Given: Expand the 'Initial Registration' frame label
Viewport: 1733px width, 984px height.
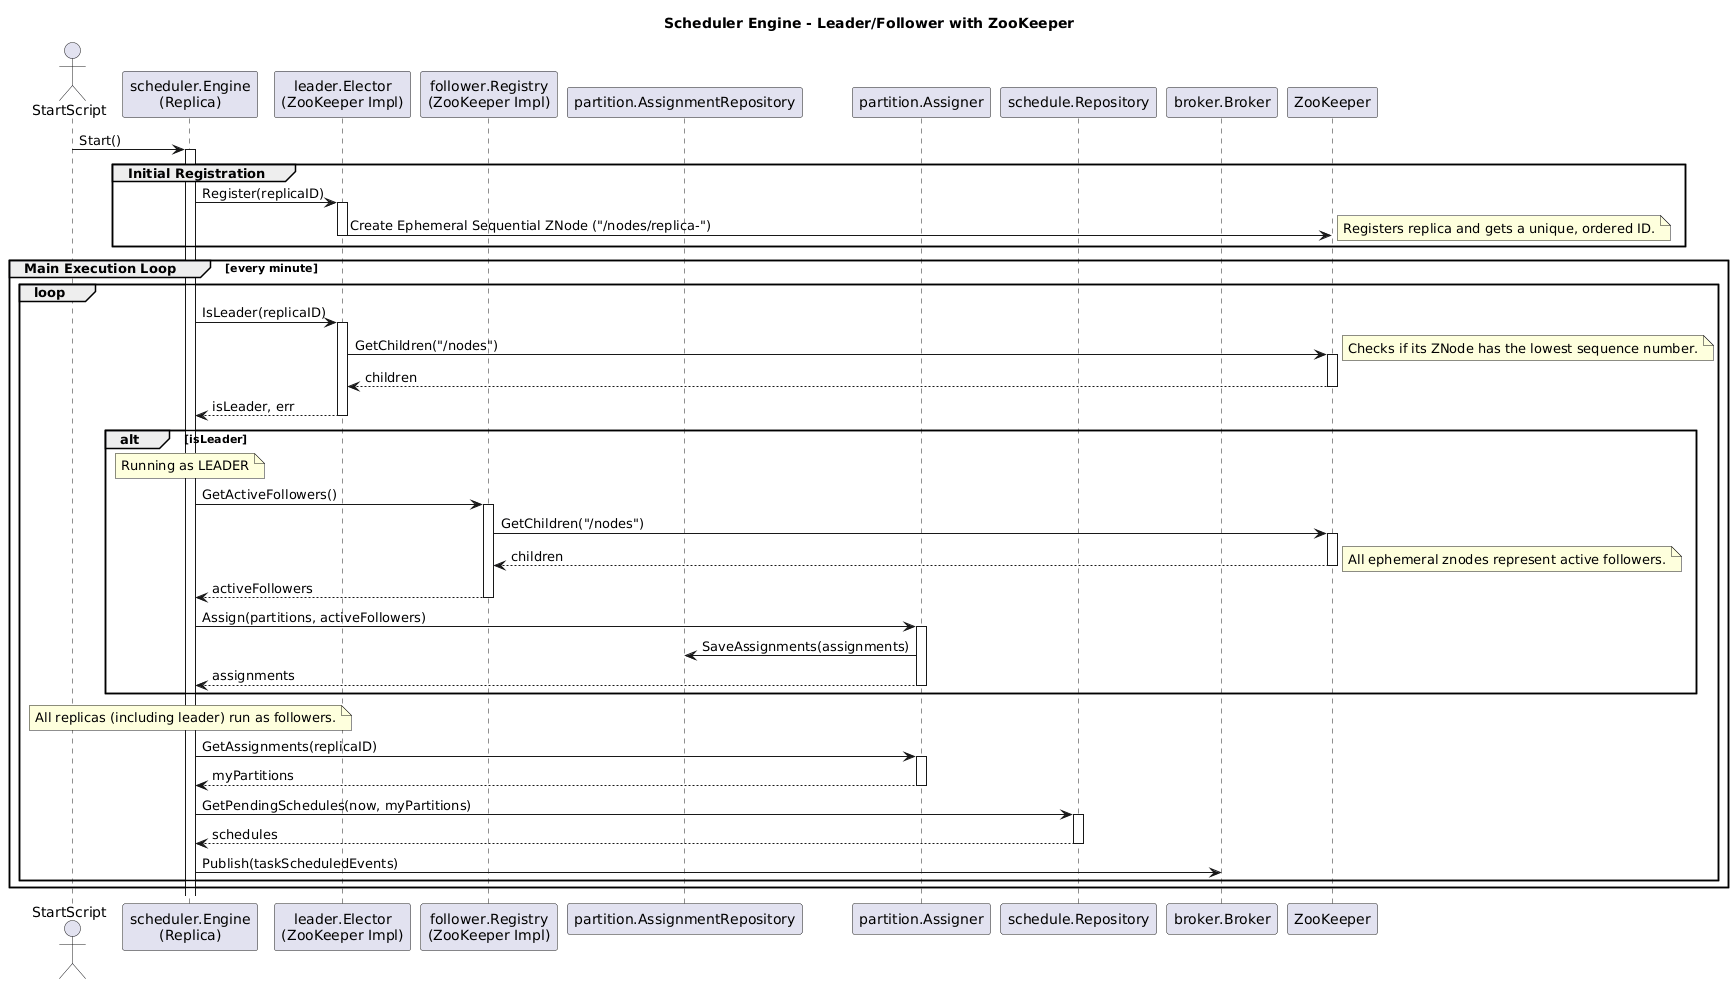Looking at the screenshot, I should coord(195,173).
